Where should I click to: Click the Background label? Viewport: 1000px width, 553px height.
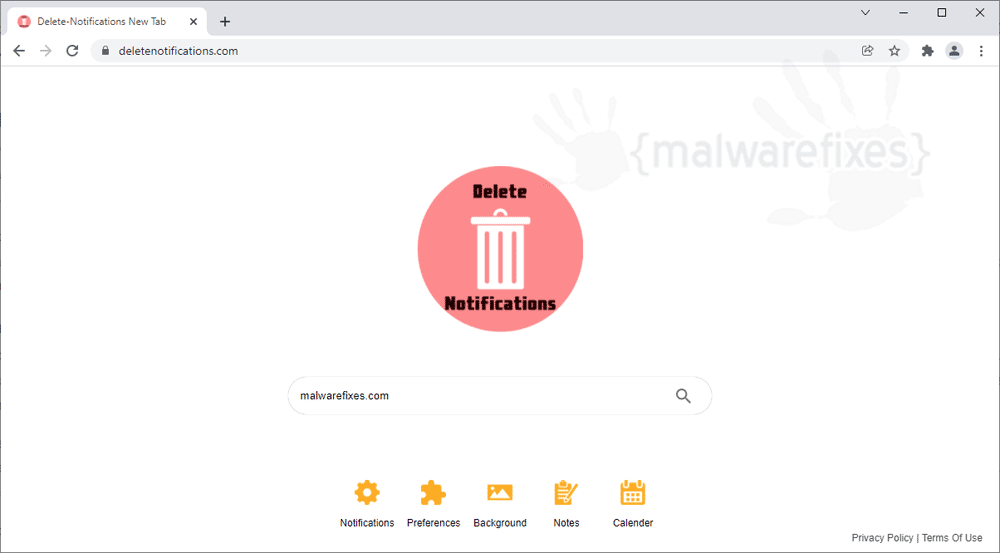(500, 523)
